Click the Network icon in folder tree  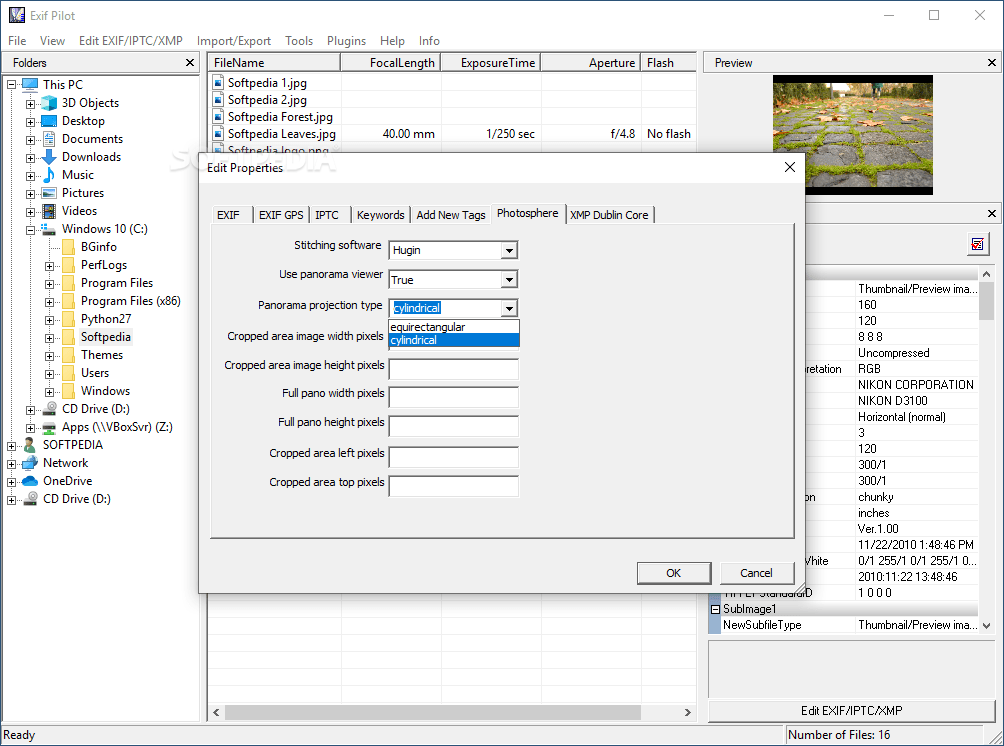(30, 463)
